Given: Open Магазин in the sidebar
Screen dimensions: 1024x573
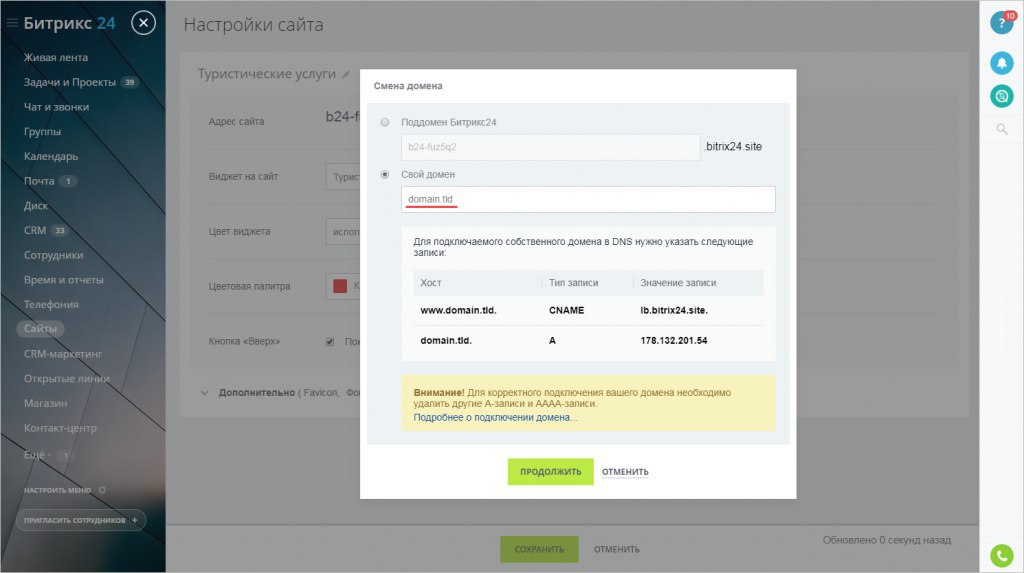Looking at the screenshot, I should tap(46, 404).
